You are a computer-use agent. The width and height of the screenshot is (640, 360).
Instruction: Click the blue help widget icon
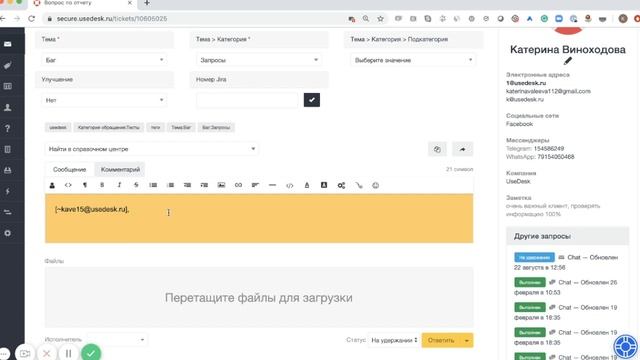[625, 347]
